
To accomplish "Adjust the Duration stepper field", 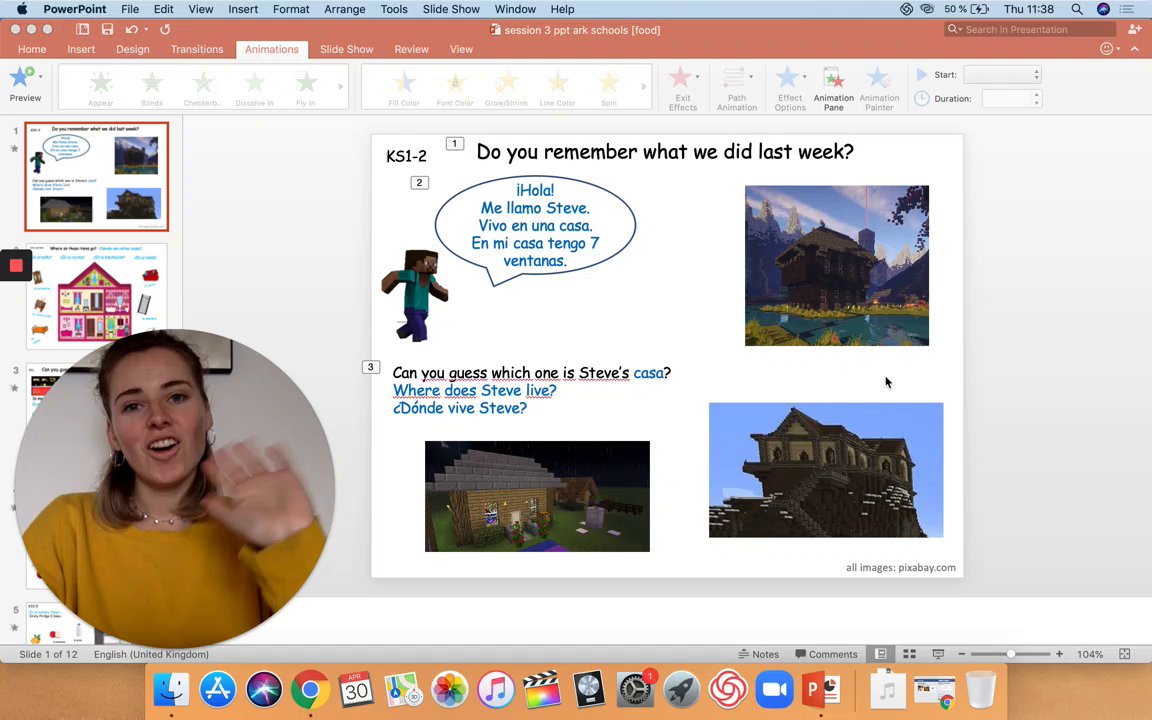I will [x=1012, y=98].
